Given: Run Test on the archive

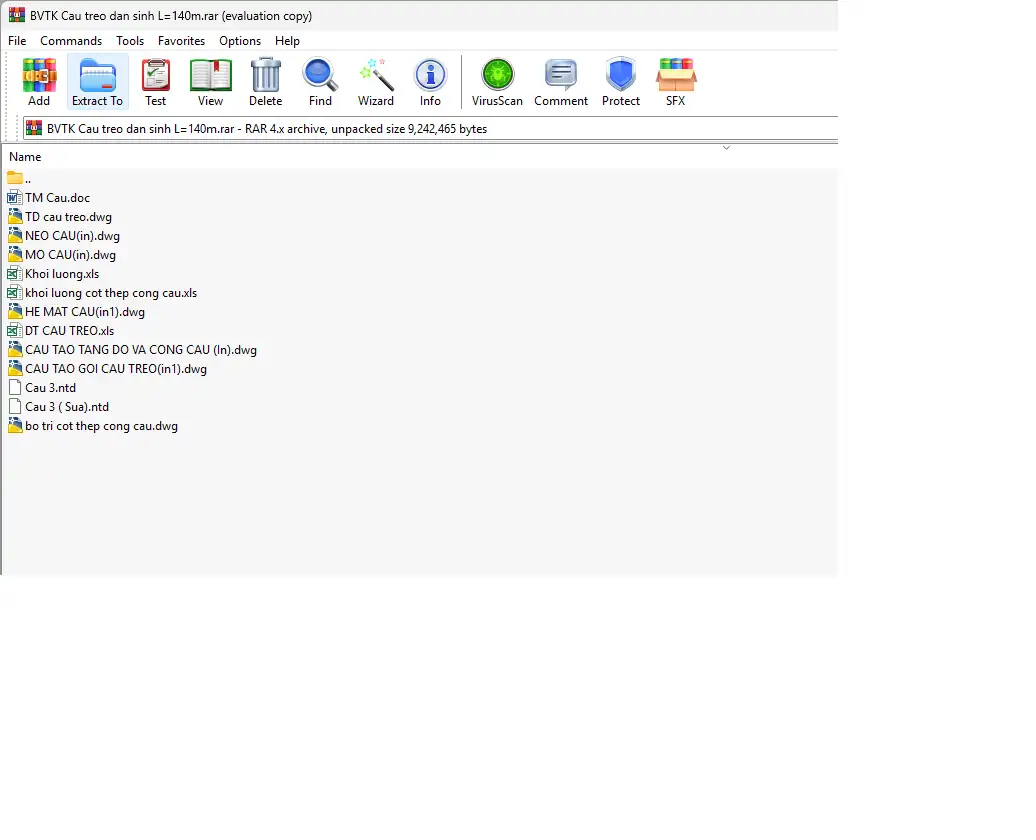Looking at the screenshot, I should 155,81.
